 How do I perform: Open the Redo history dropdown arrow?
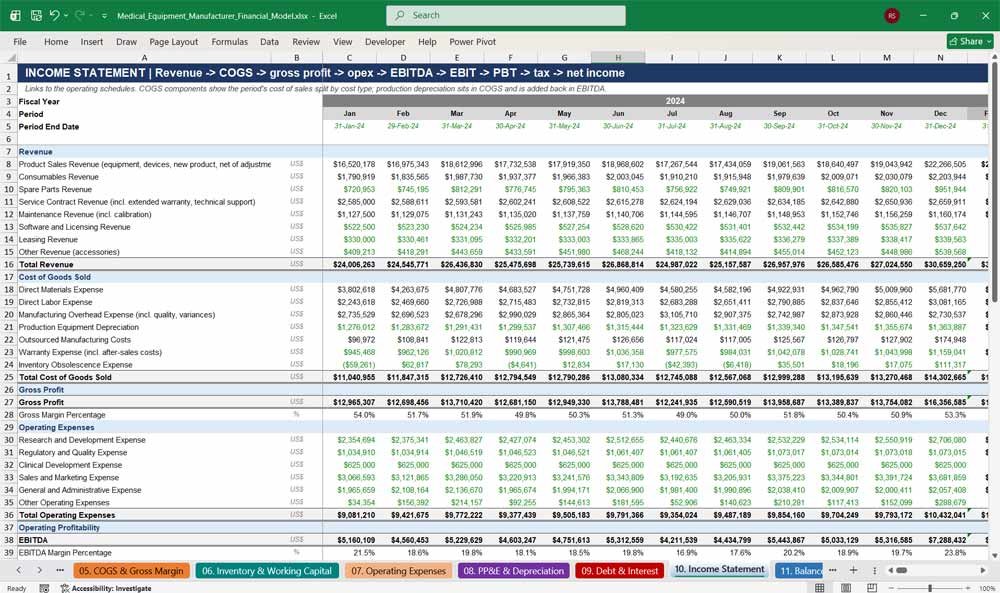pyautogui.click(x=91, y=16)
